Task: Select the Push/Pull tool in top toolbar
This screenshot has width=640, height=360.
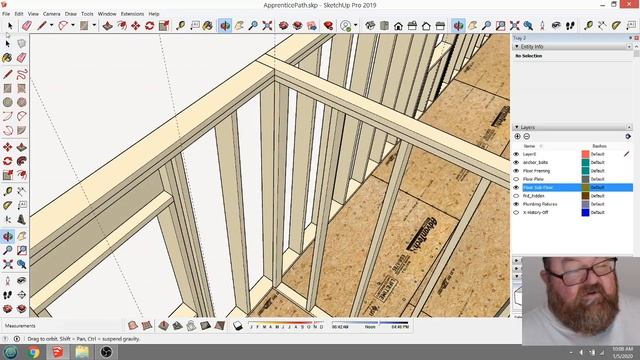Action: pos(107,26)
